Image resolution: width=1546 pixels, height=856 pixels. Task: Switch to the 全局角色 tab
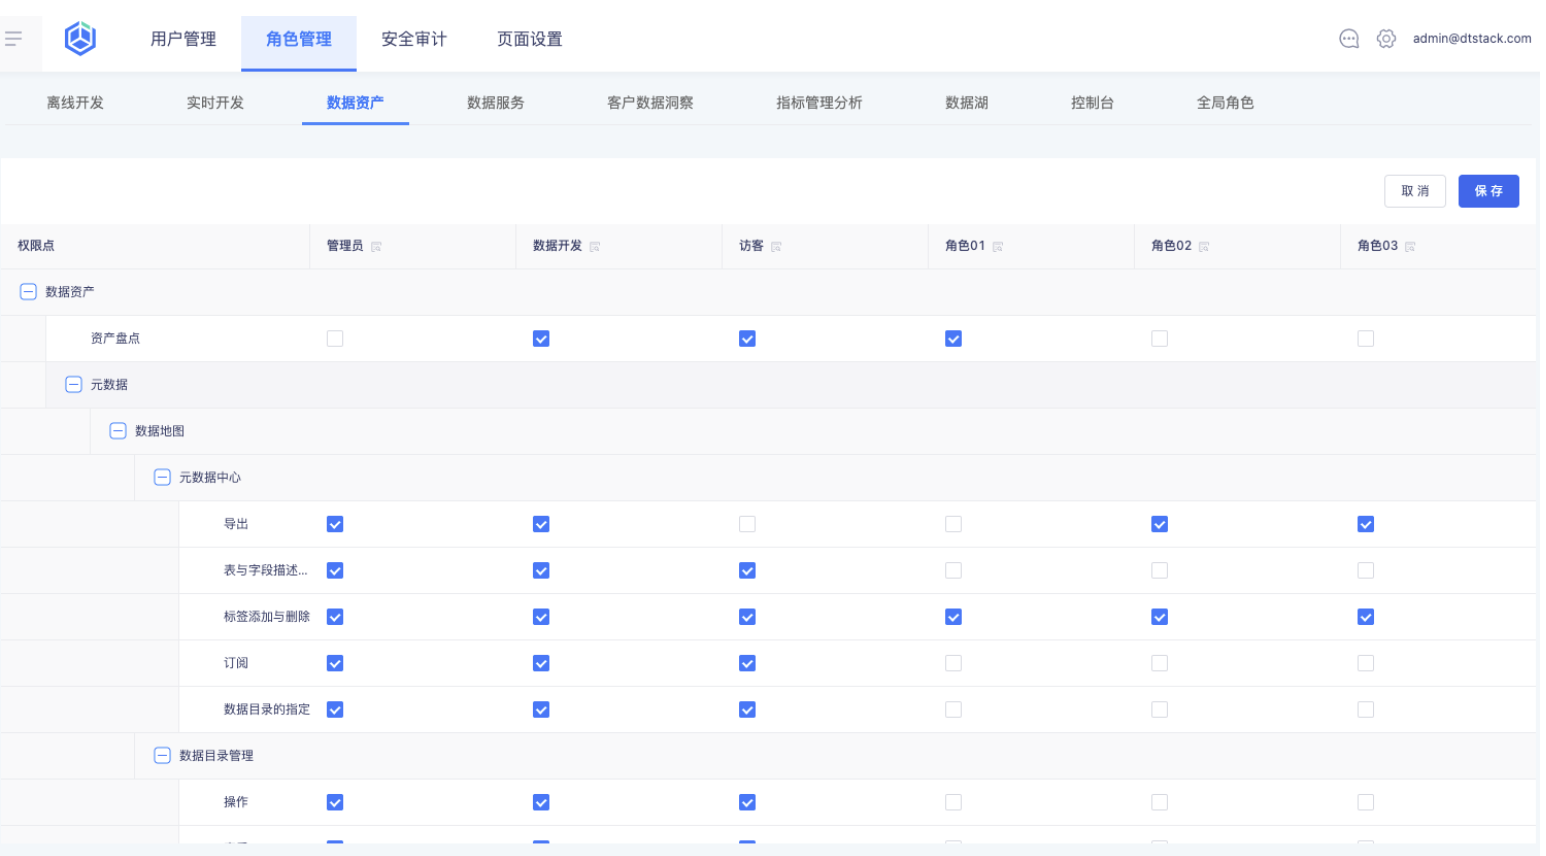[x=1225, y=103]
